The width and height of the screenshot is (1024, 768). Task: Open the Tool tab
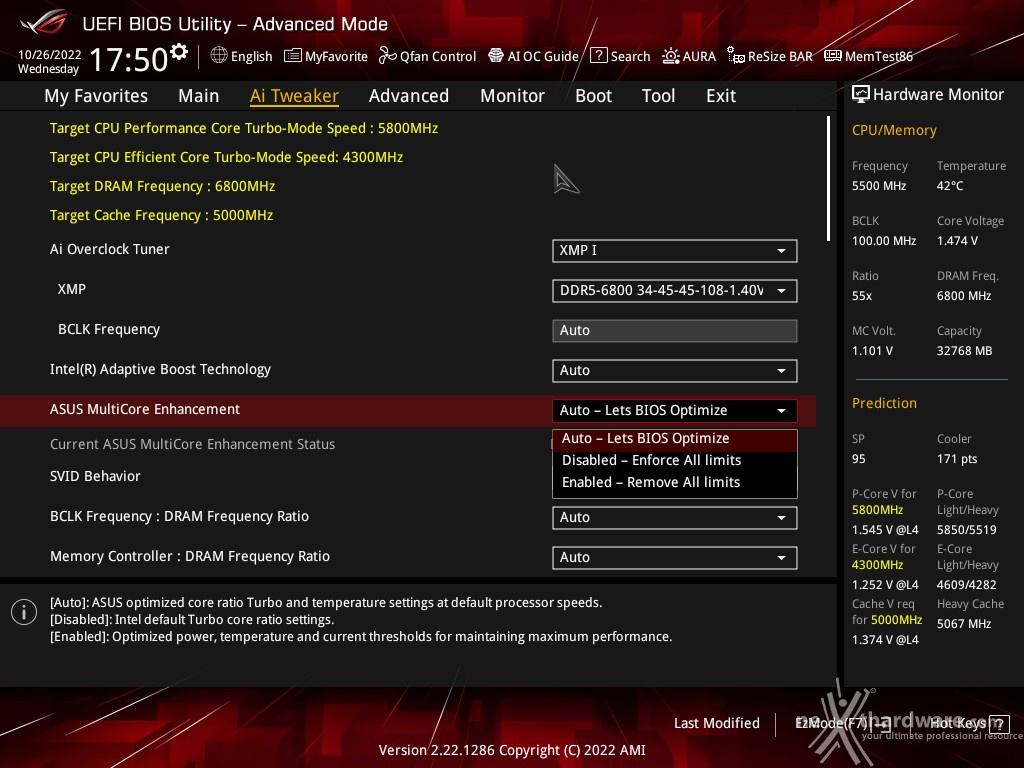coord(658,96)
